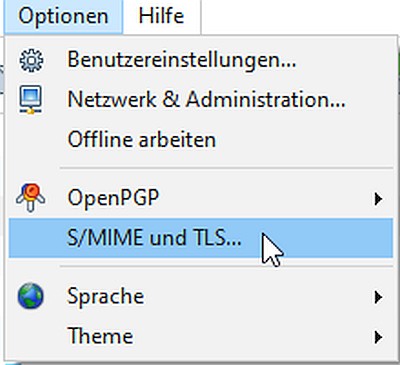The image size is (400, 365).
Task: Click the network computer icon
Action: tap(31, 100)
